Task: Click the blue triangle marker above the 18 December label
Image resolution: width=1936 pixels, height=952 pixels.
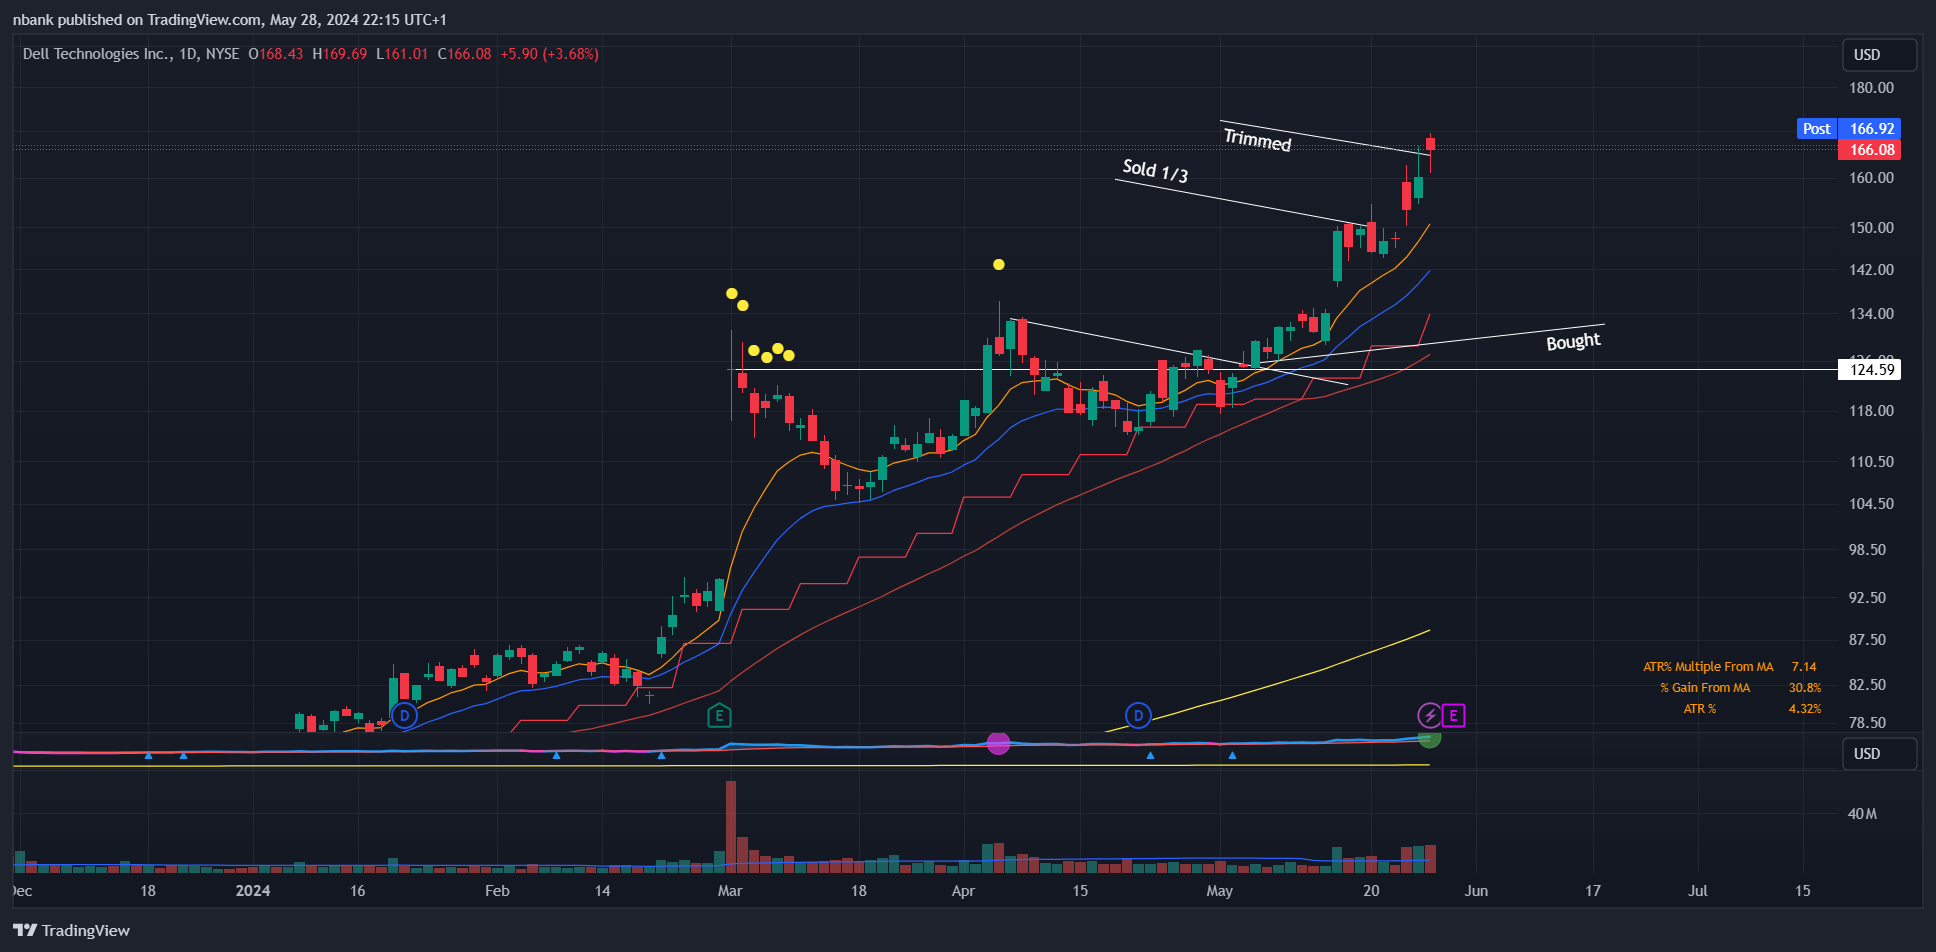Action: 148,755
